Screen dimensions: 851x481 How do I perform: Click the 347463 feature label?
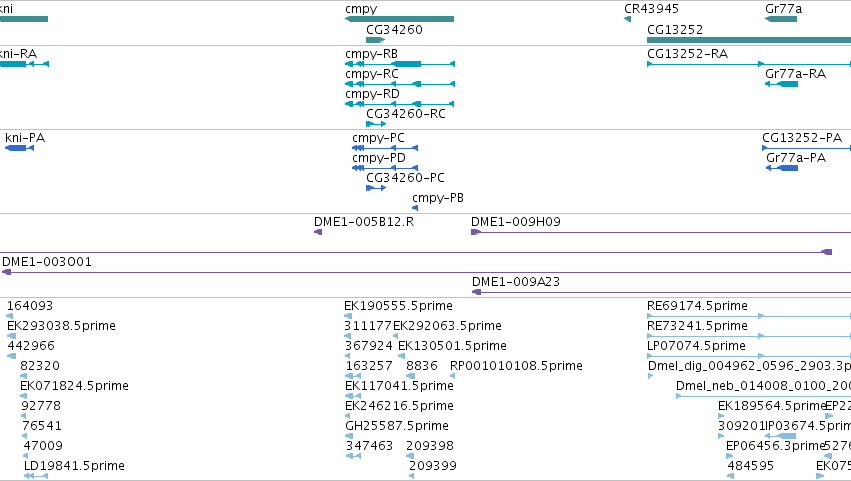pyautogui.click(x=369, y=446)
